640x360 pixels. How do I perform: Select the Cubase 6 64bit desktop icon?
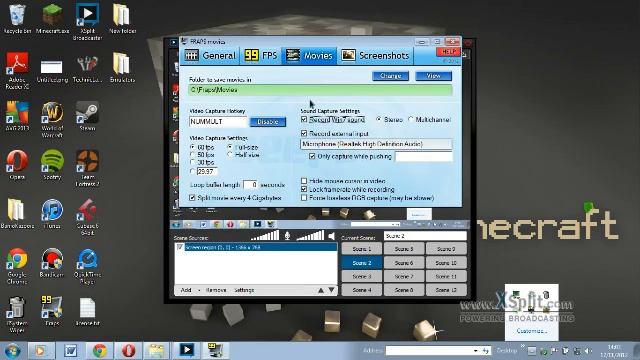(x=87, y=217)
